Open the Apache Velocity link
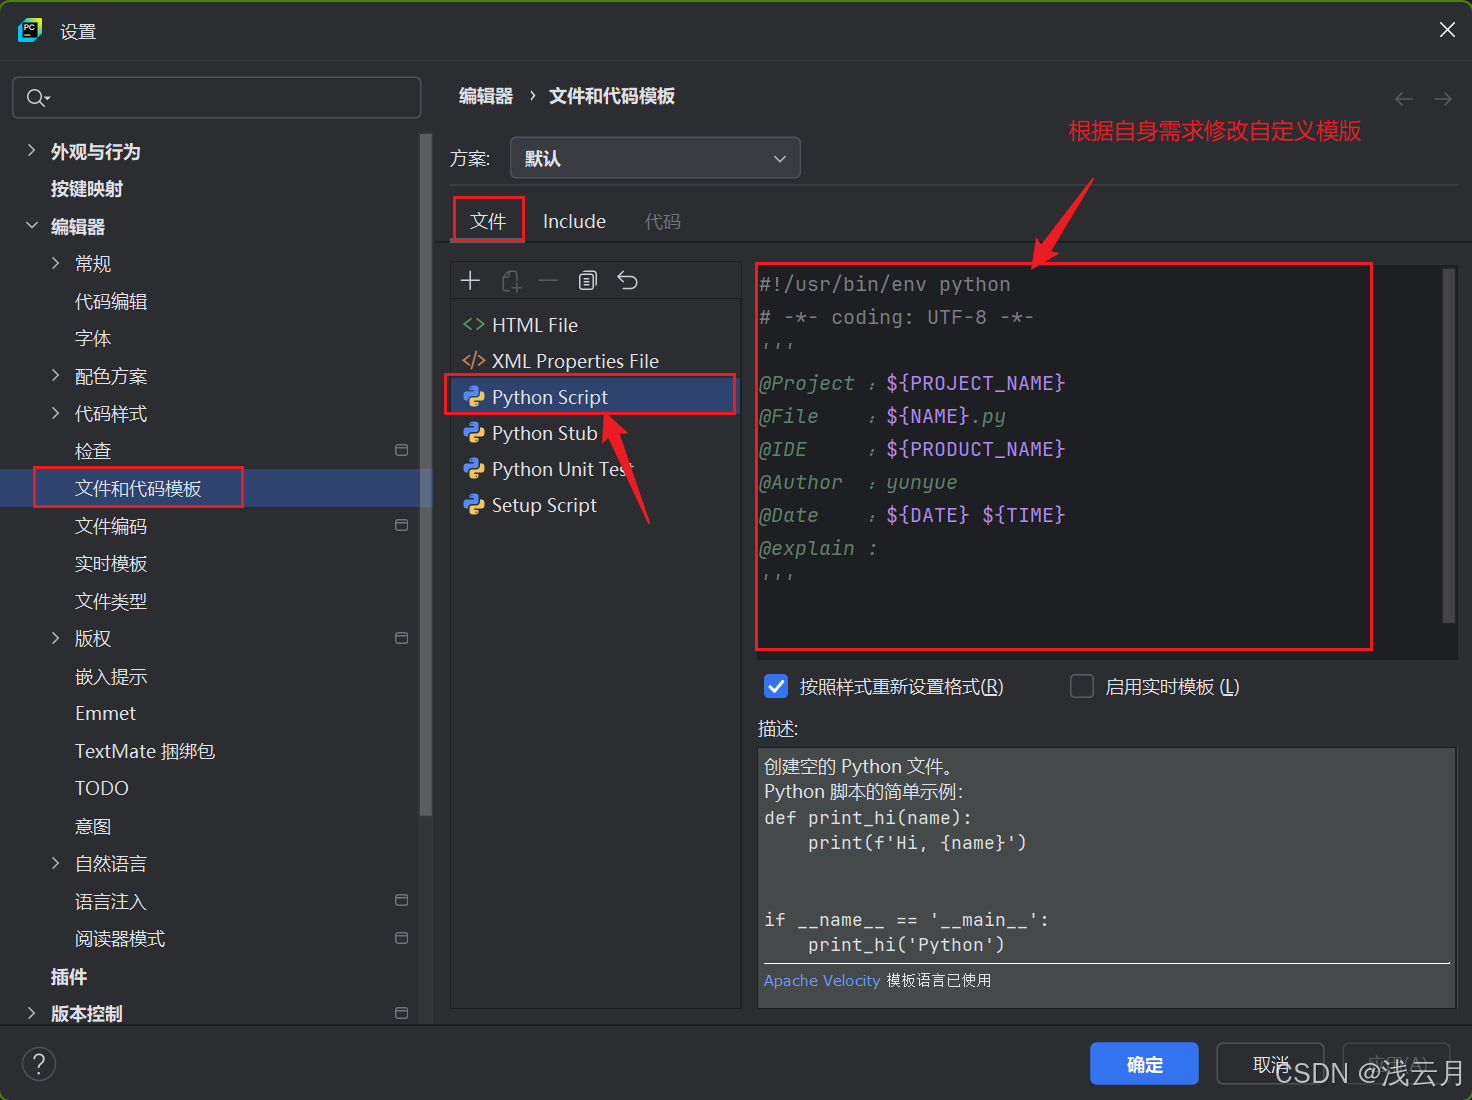Viewport: 1472px width, 1100px height. [x=822, y=981]
